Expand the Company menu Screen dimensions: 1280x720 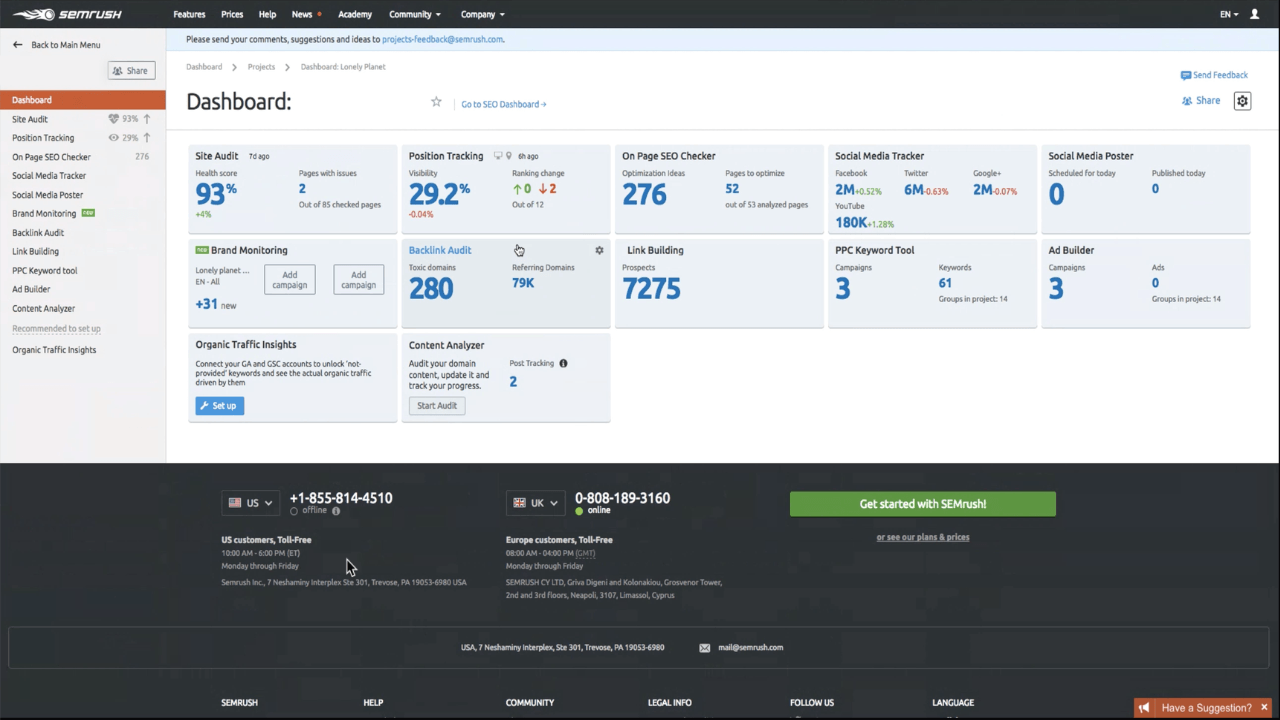483,15
